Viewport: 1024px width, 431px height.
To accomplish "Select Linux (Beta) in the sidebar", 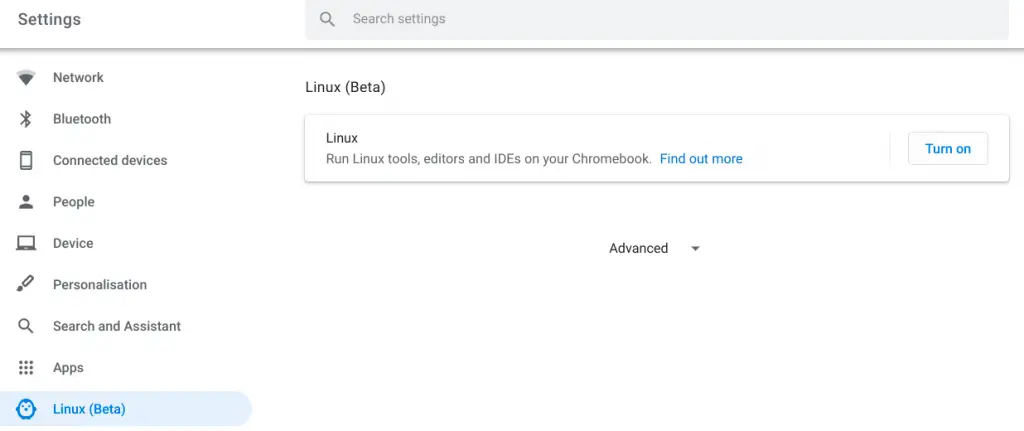I will pyautogui.click(x=89, y=409).
